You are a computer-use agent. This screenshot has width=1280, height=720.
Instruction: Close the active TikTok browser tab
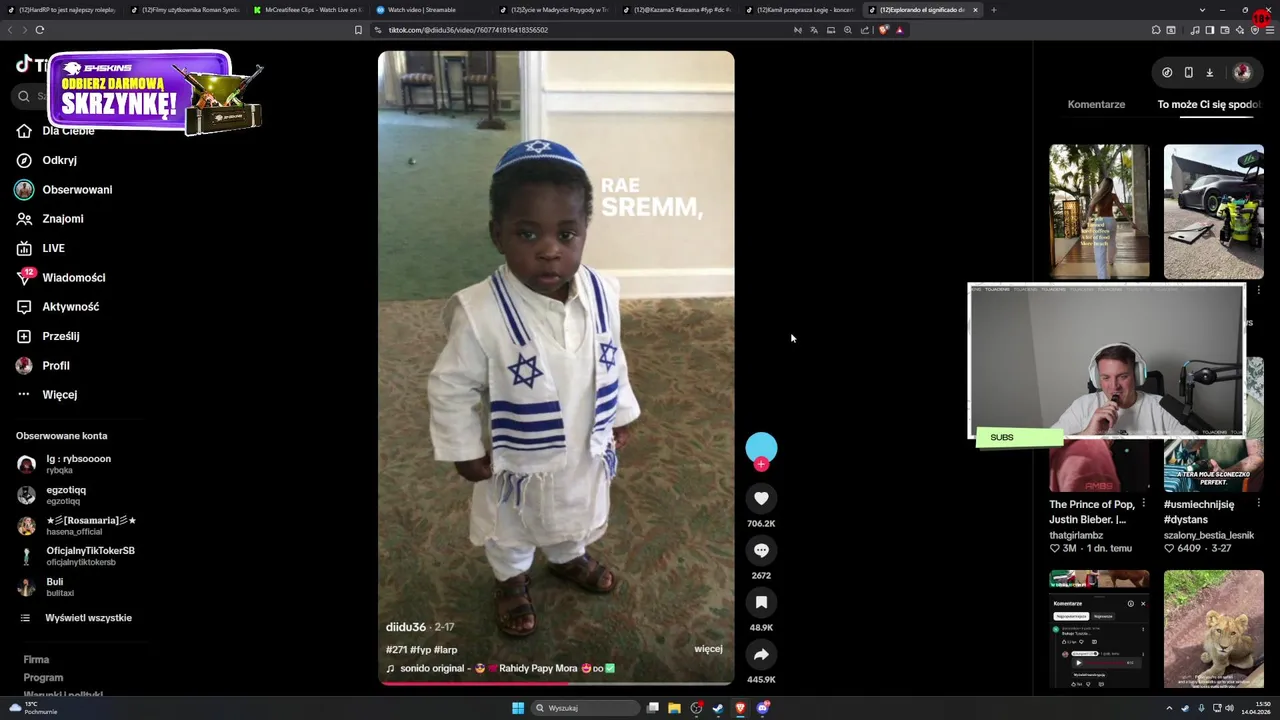tap(975, 10)
